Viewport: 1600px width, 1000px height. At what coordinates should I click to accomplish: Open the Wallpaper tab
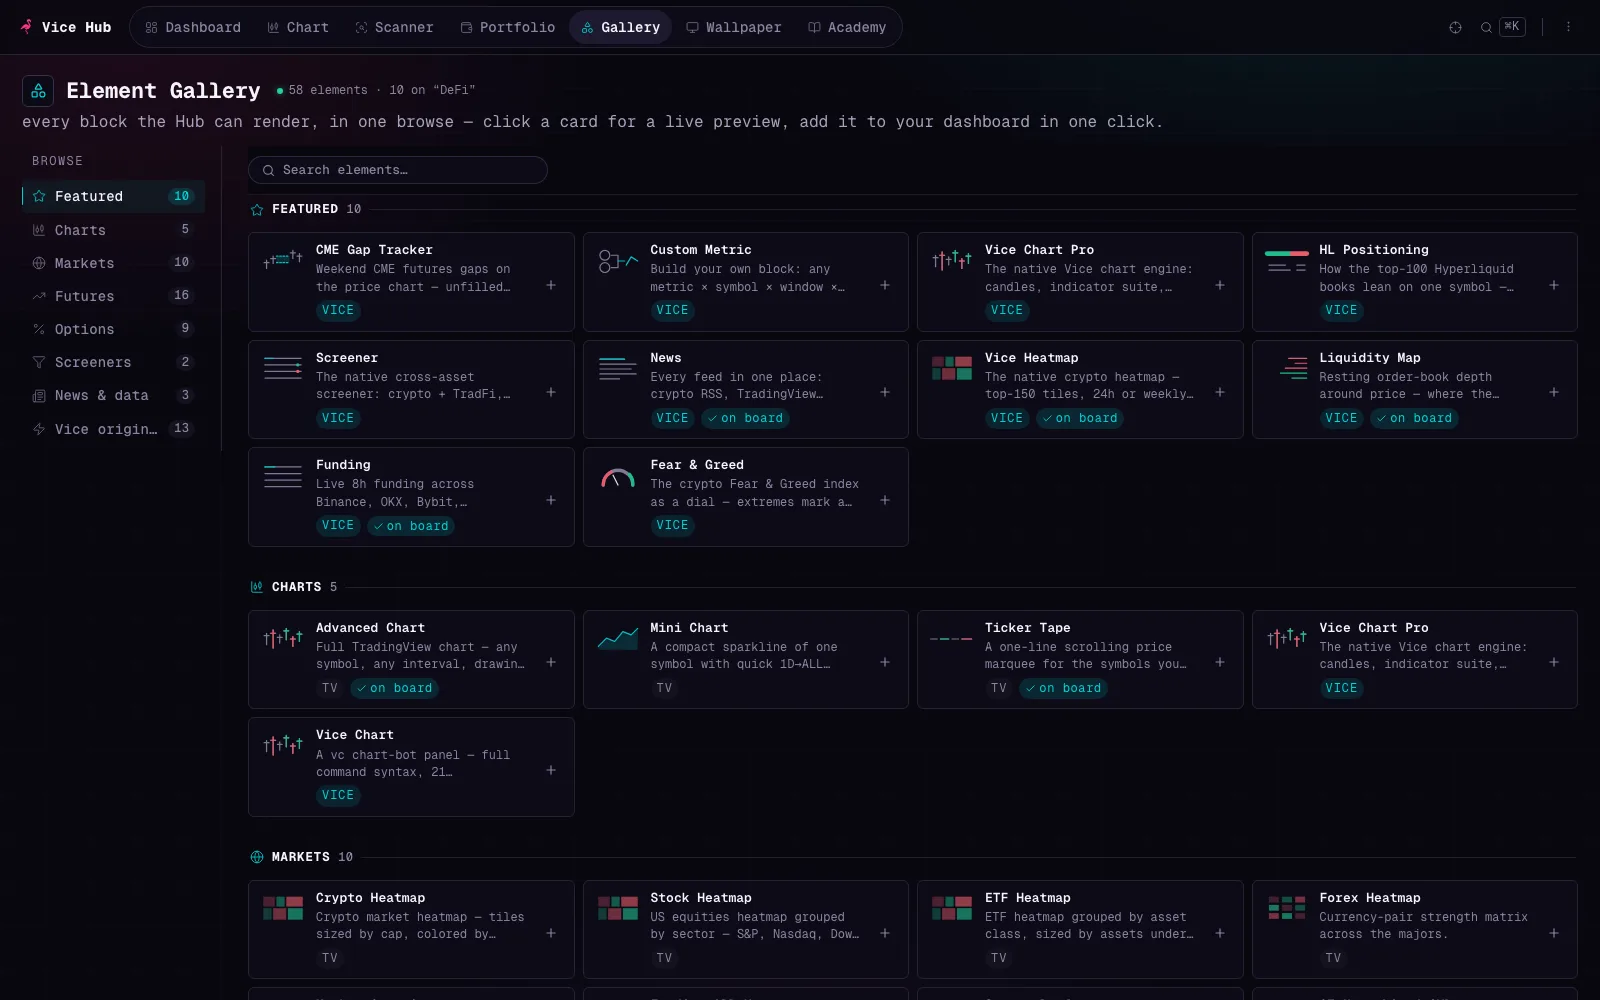tap(734, 27)
